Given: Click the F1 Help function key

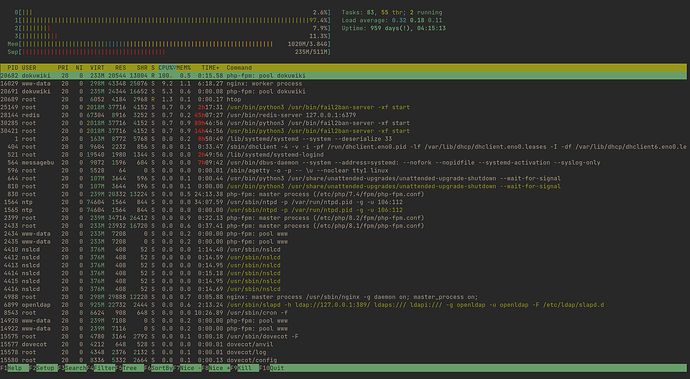Looking at the screenshot, I should (15, 368).
